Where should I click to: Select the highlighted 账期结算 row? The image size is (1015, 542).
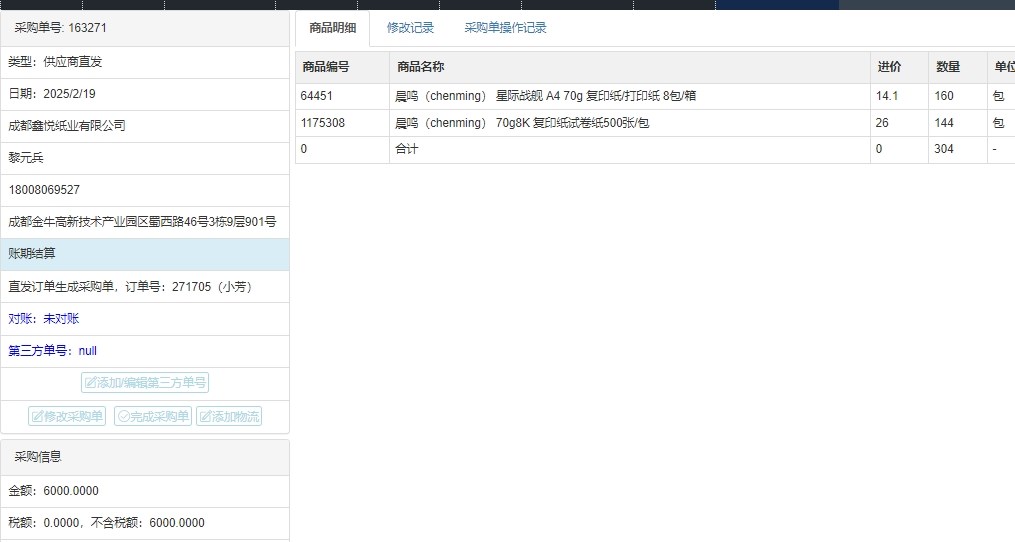145,254
